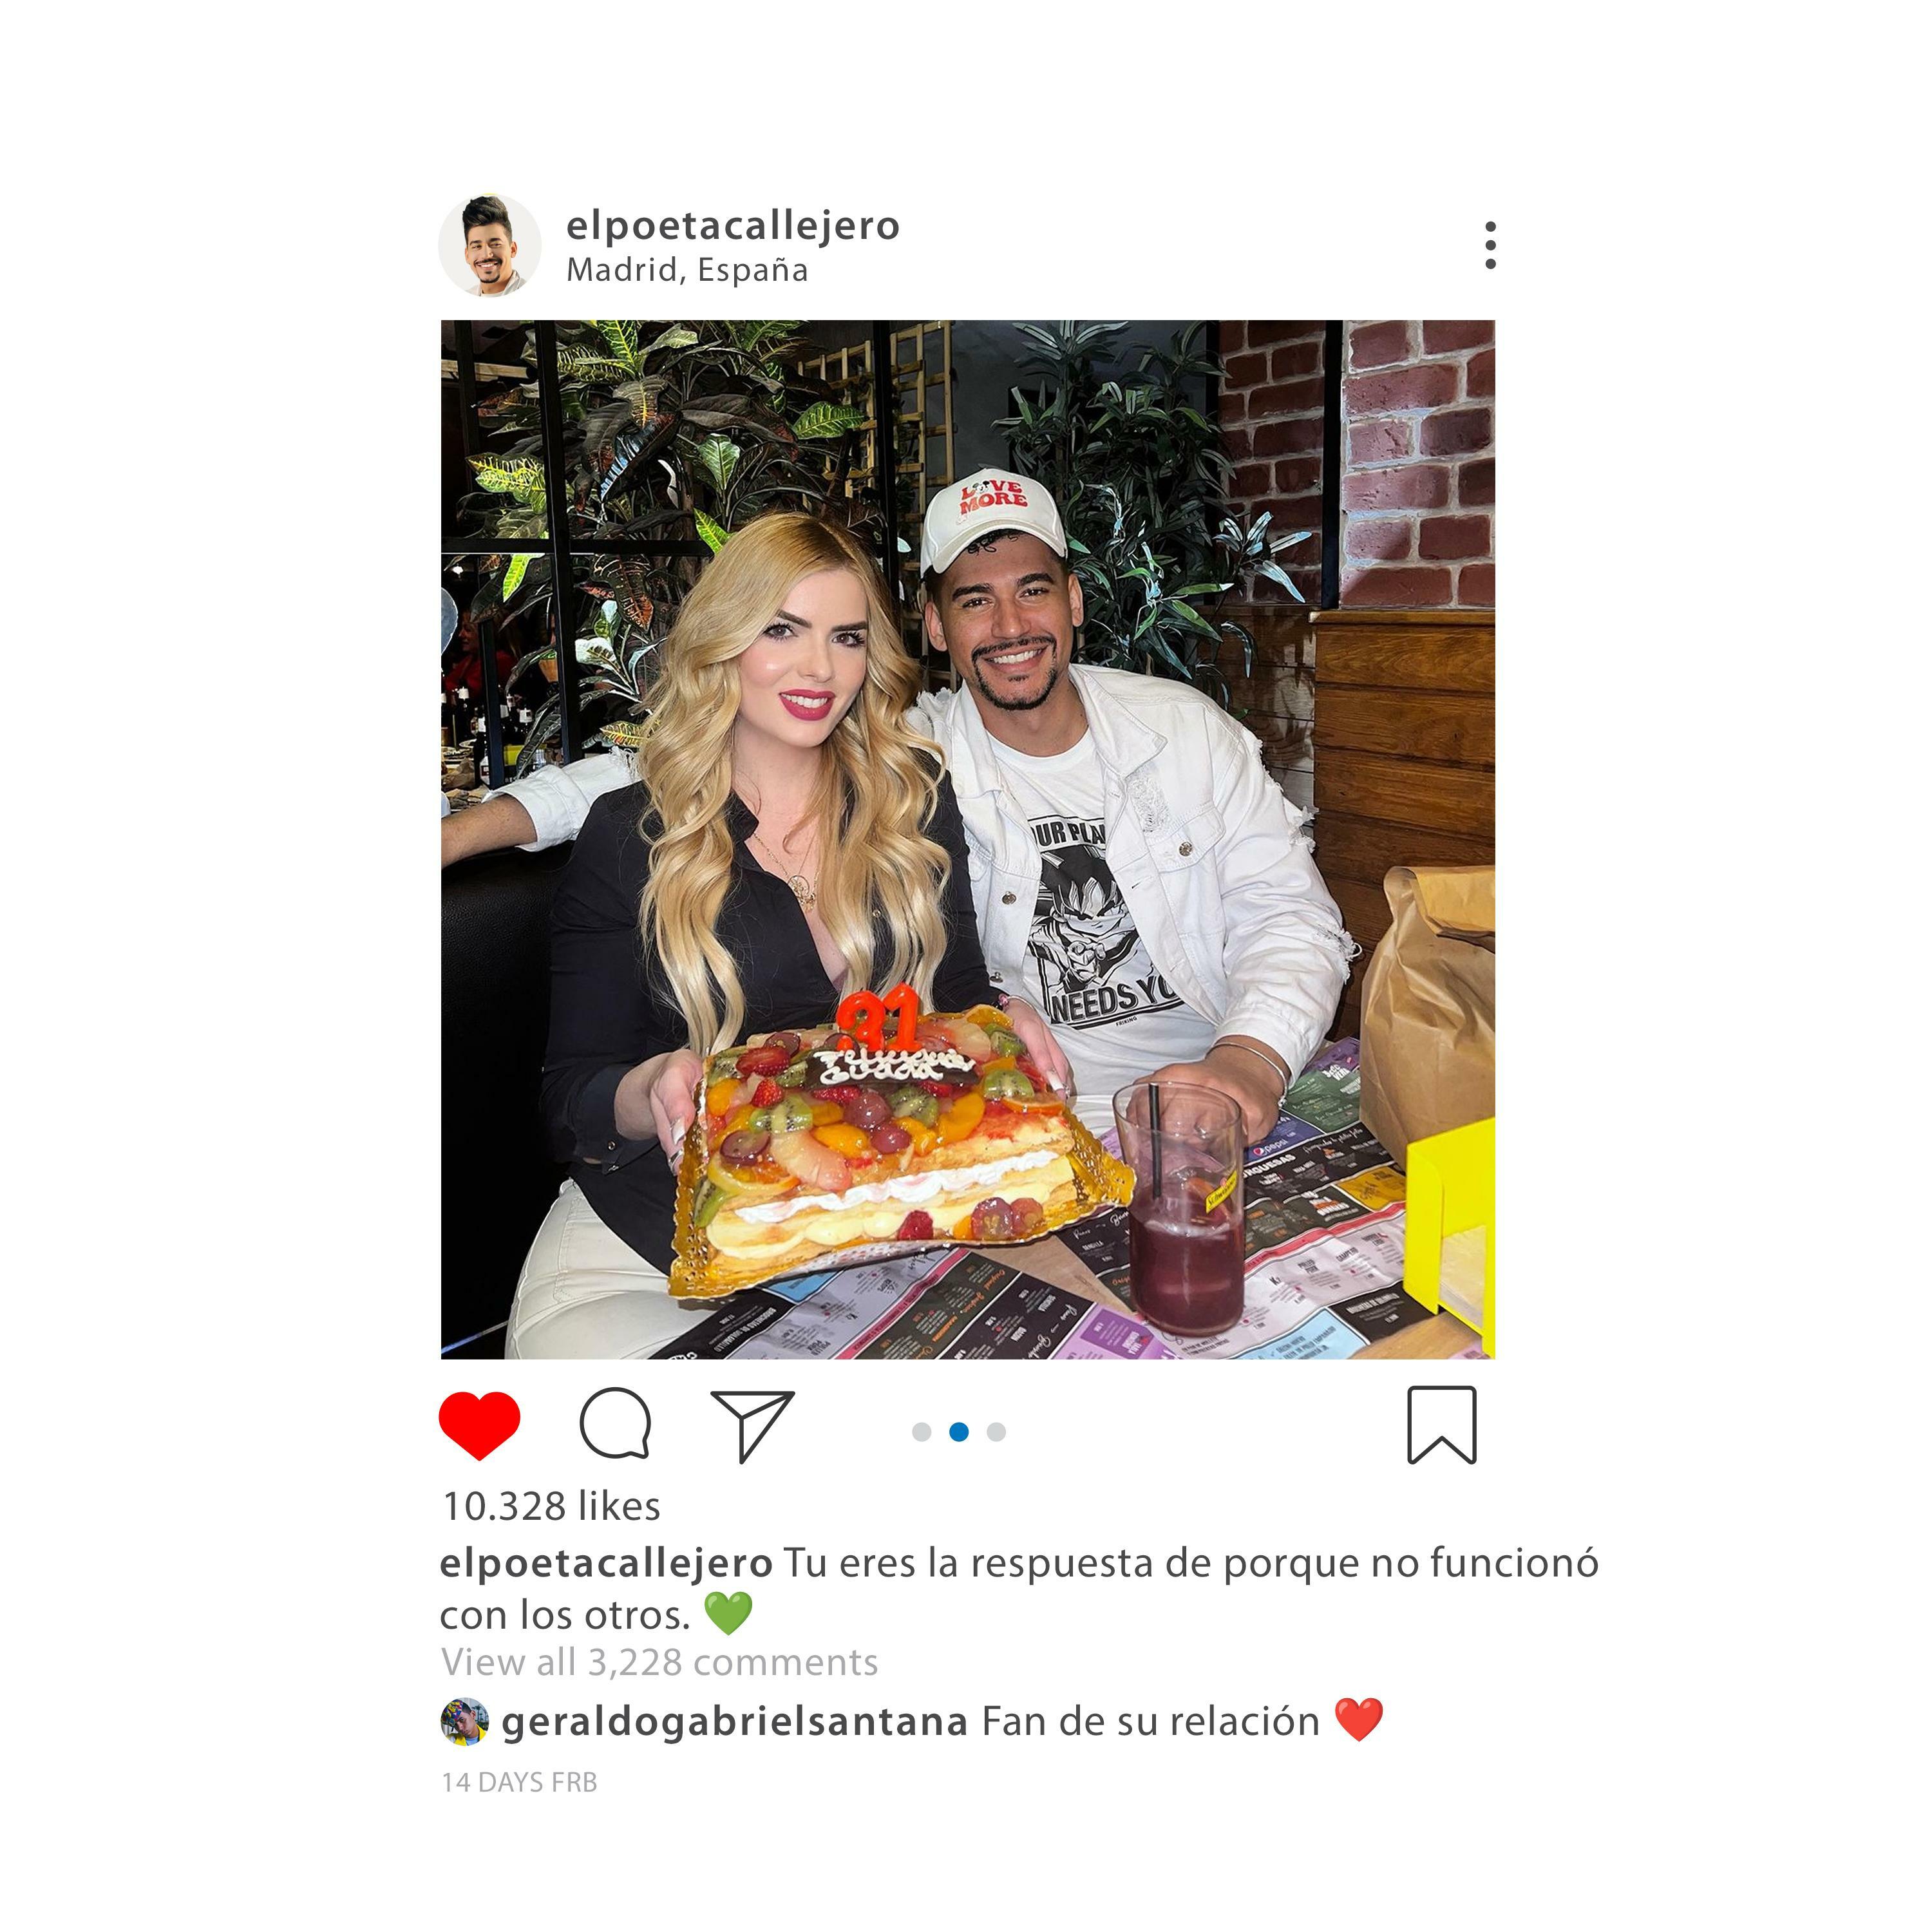Open comments with speech bubble icon
The width and height of the screenshot is (1932, 1932).
click(616, 1424)
